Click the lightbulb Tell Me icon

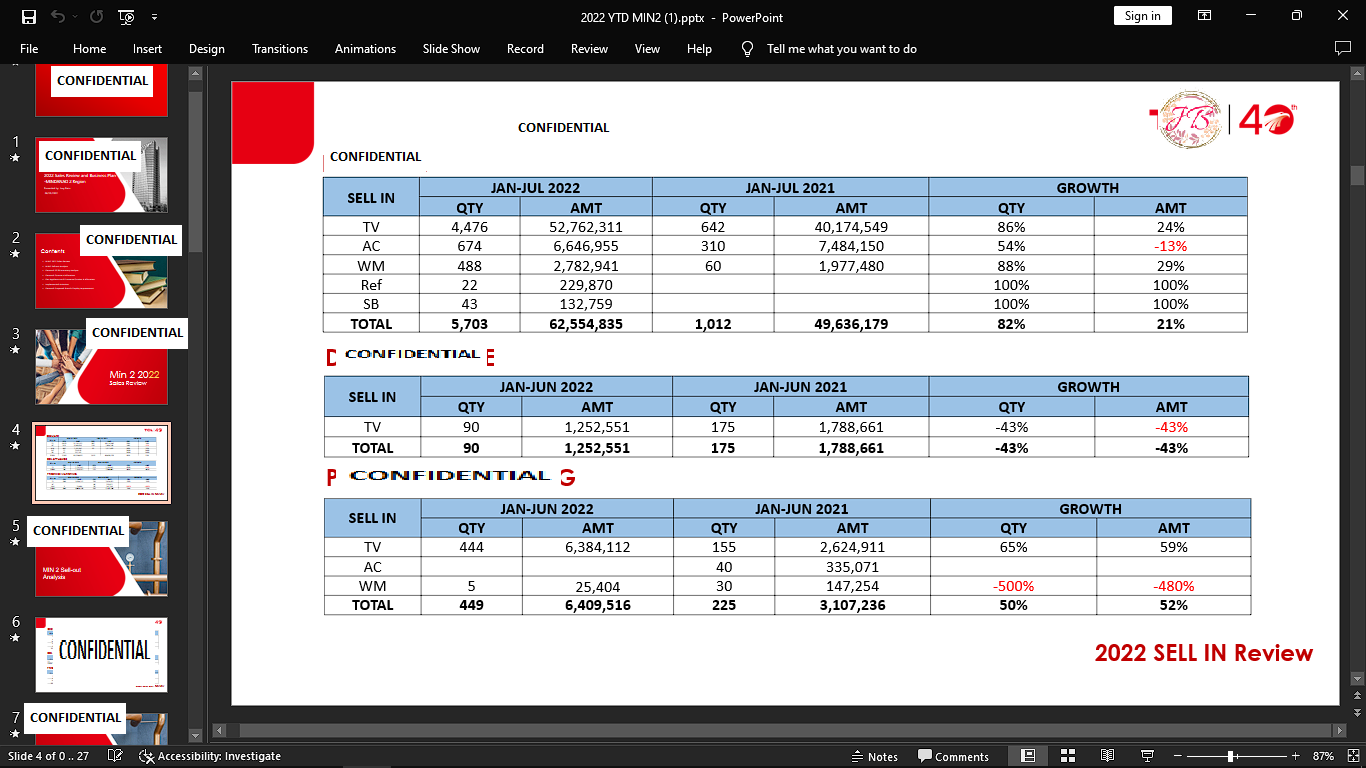[x=747, y=48]
